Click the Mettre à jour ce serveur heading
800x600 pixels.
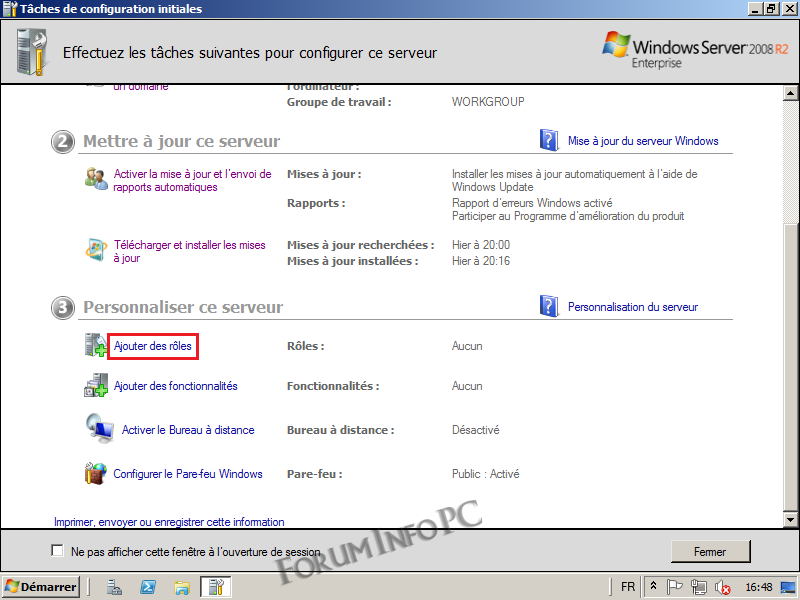(182, 141)
